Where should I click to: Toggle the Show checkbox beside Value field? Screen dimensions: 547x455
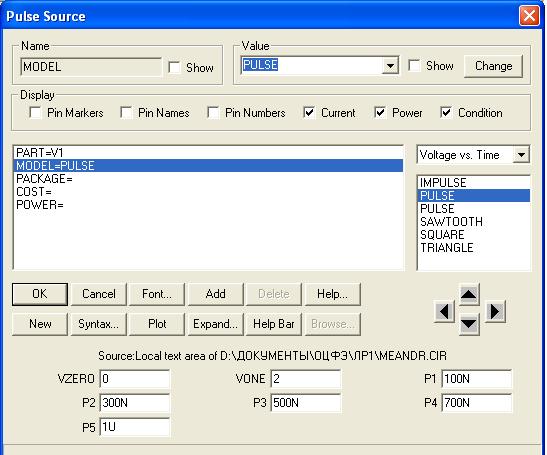click(414, 66)
